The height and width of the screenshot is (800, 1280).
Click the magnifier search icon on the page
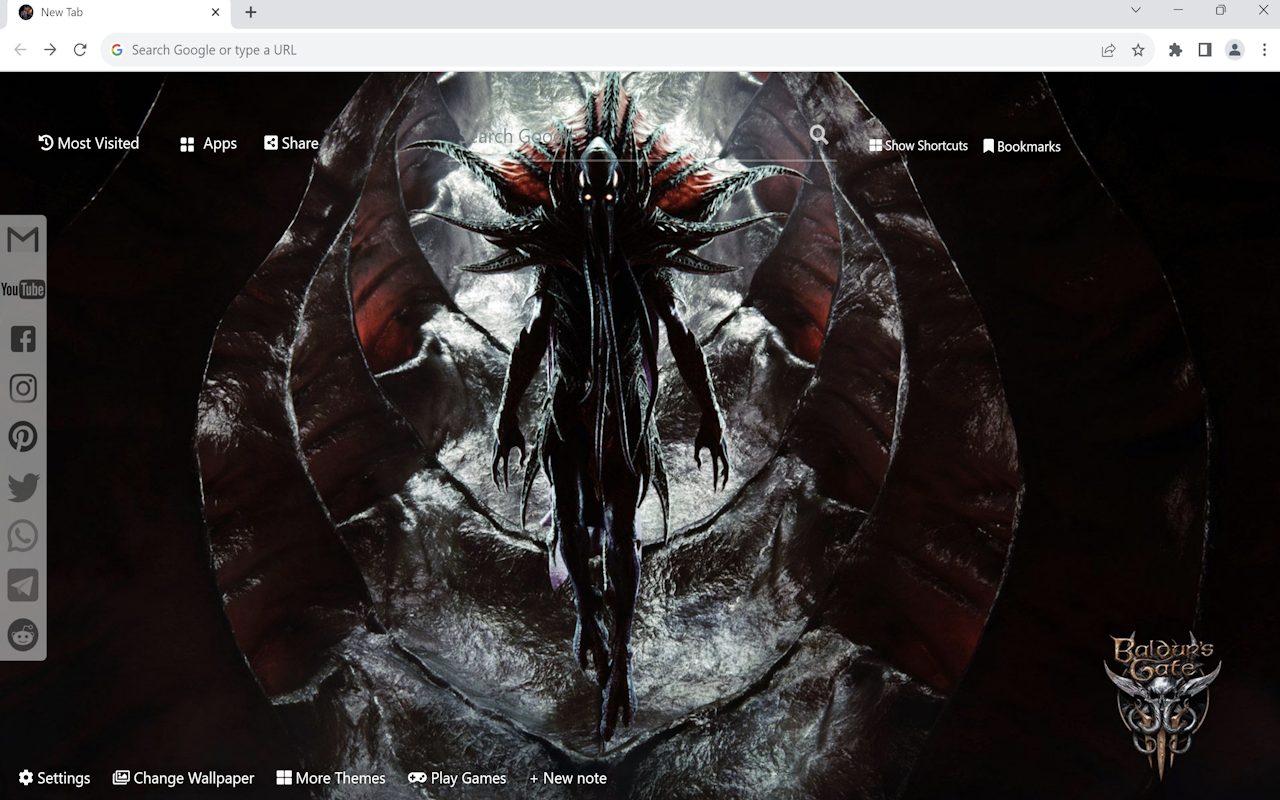(x=819, y=135)
